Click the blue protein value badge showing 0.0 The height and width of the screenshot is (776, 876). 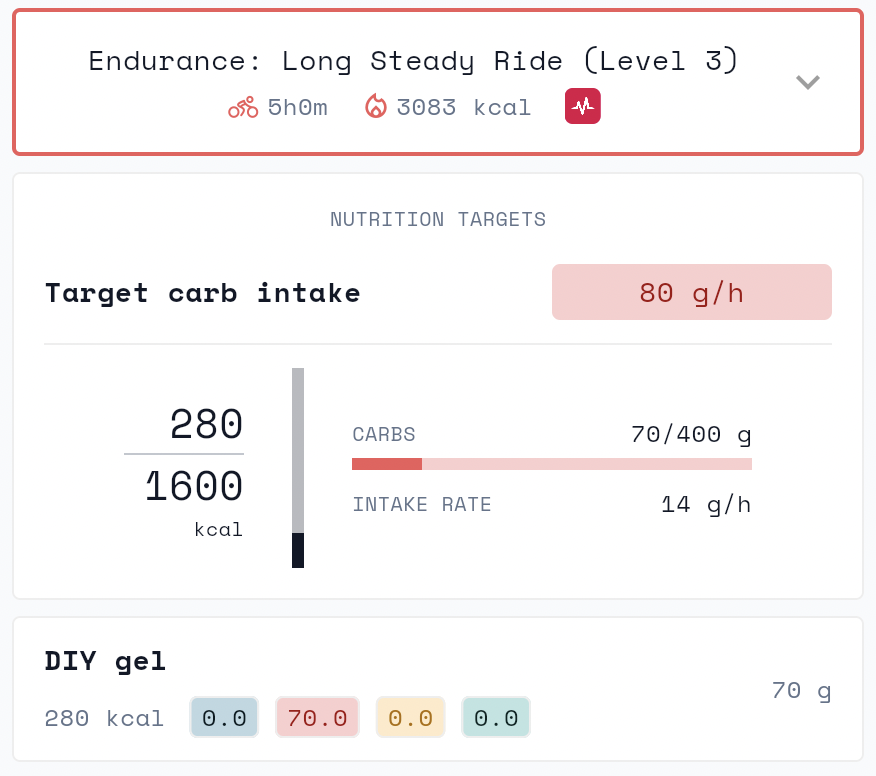coord(224,717)
